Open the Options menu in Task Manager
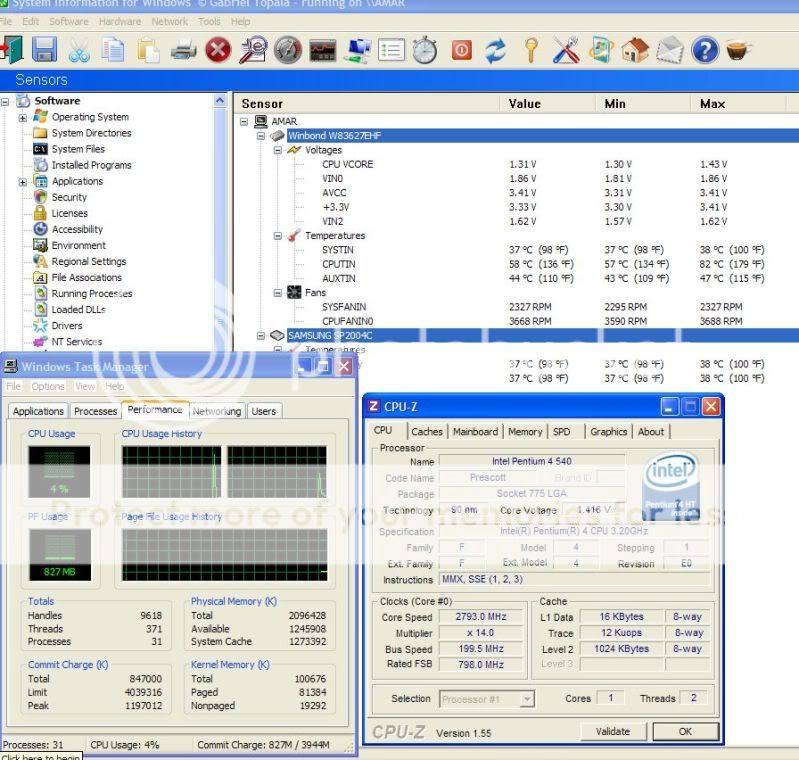The image size is (799, 760). coord(48,386)
